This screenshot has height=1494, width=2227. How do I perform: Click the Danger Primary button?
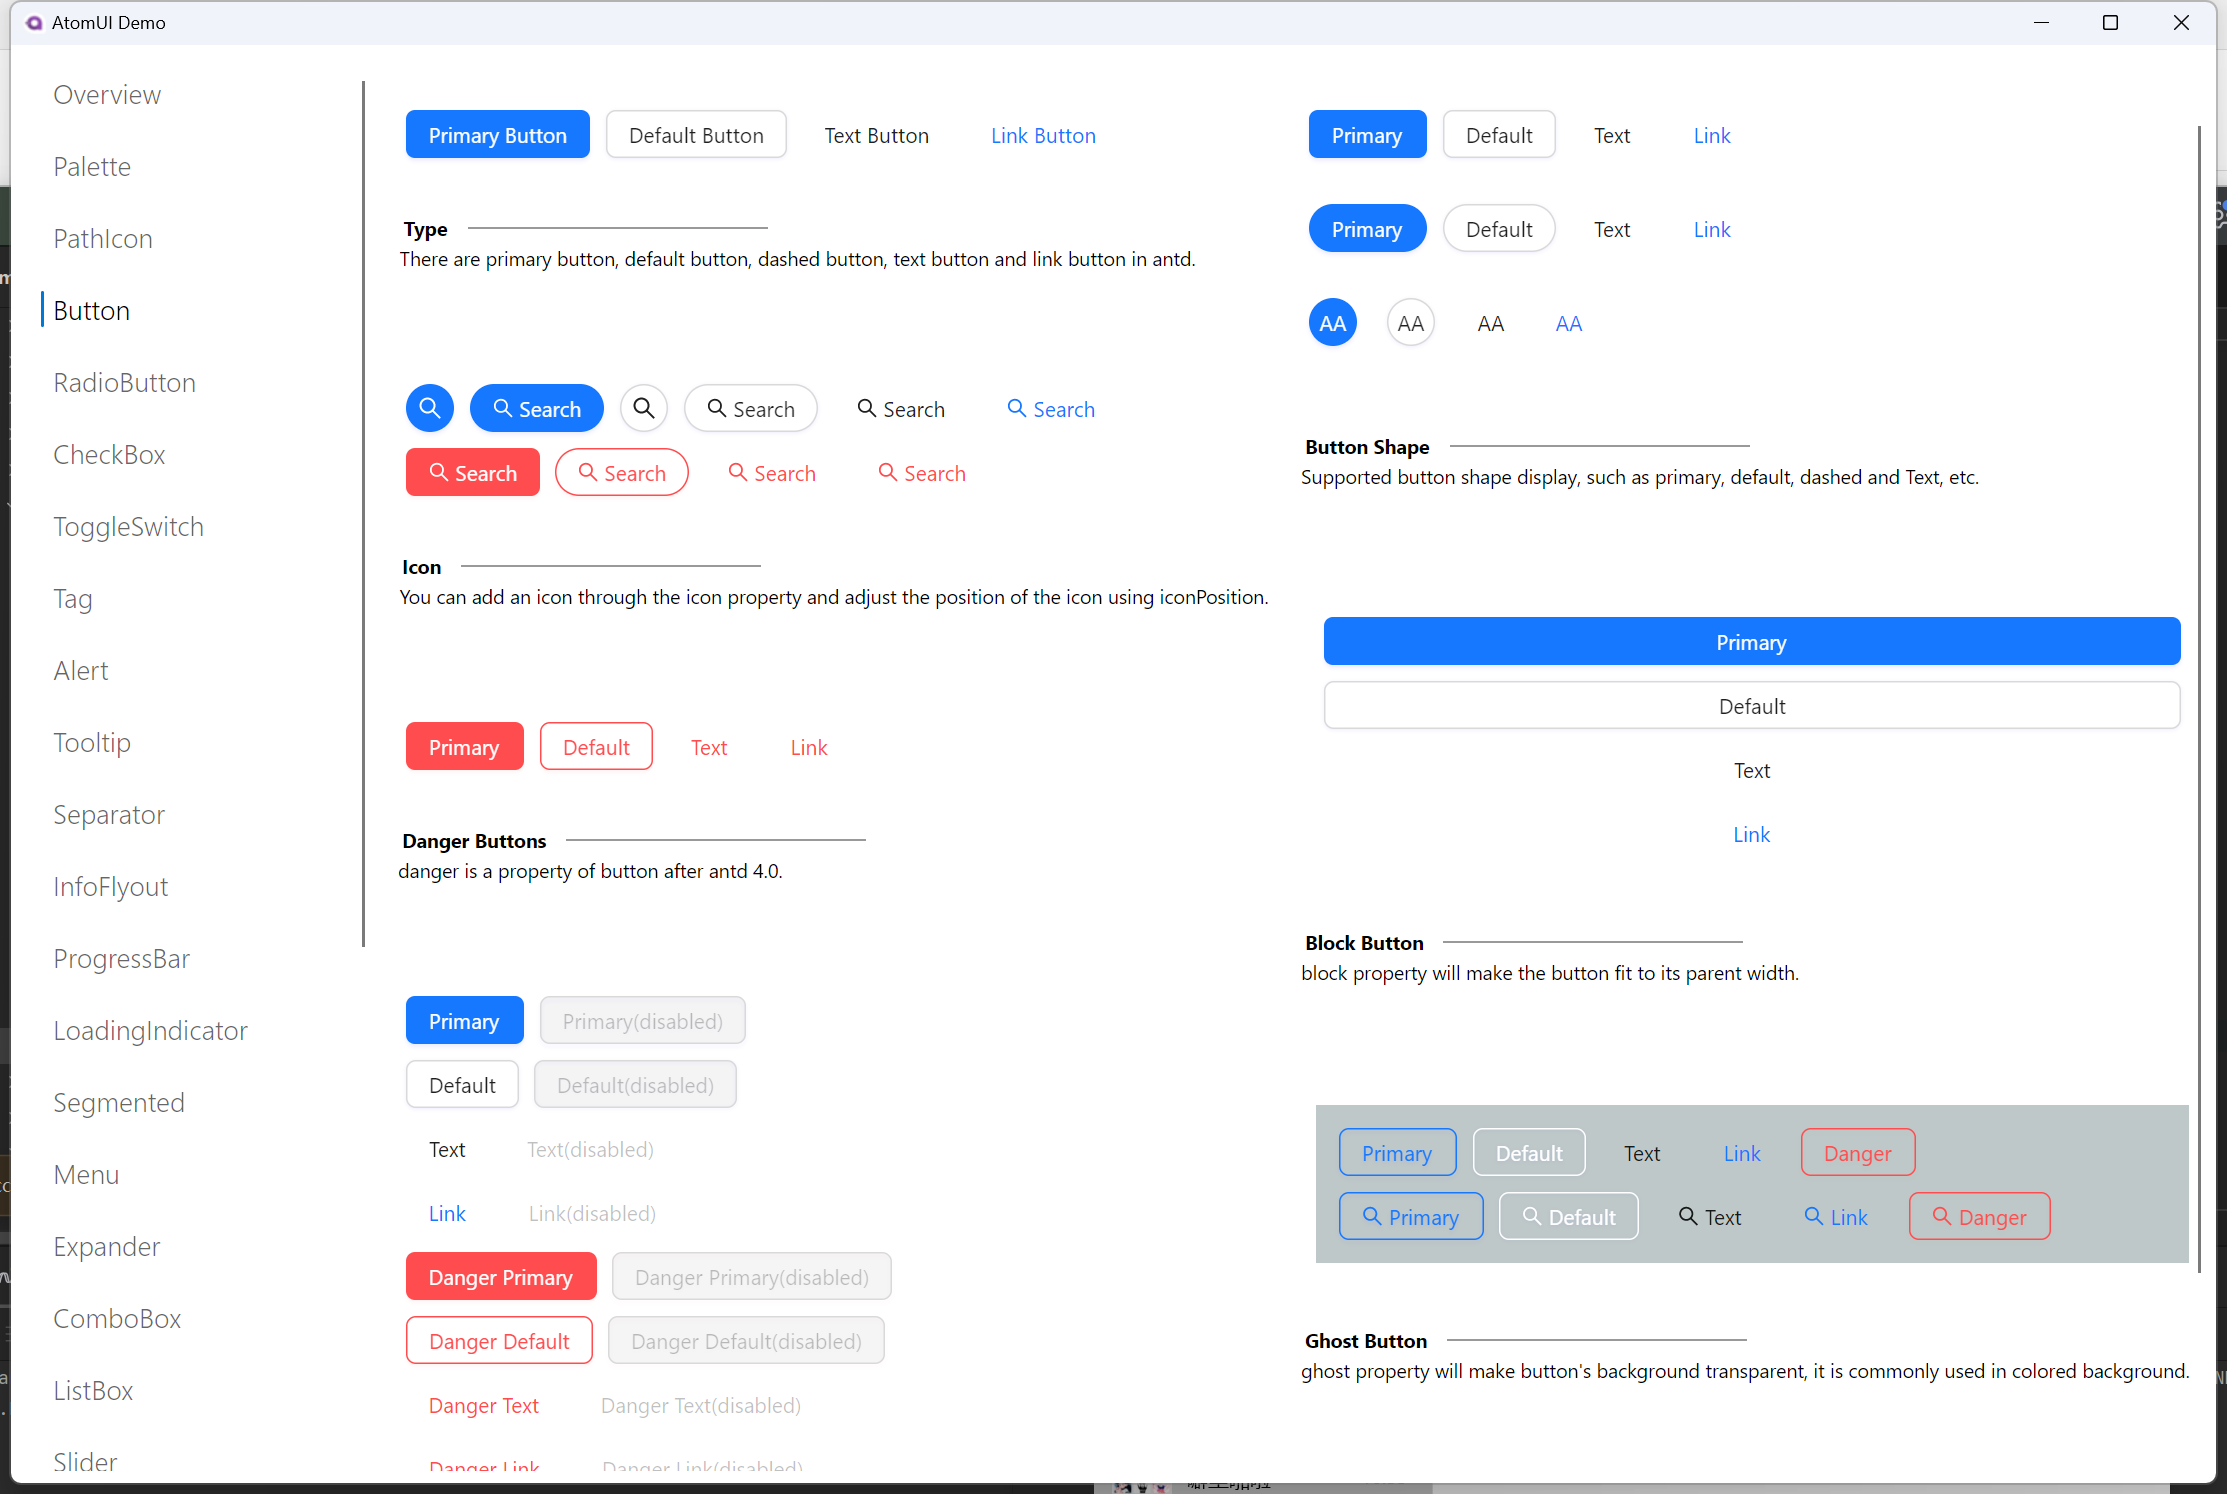pos(501,1276)
